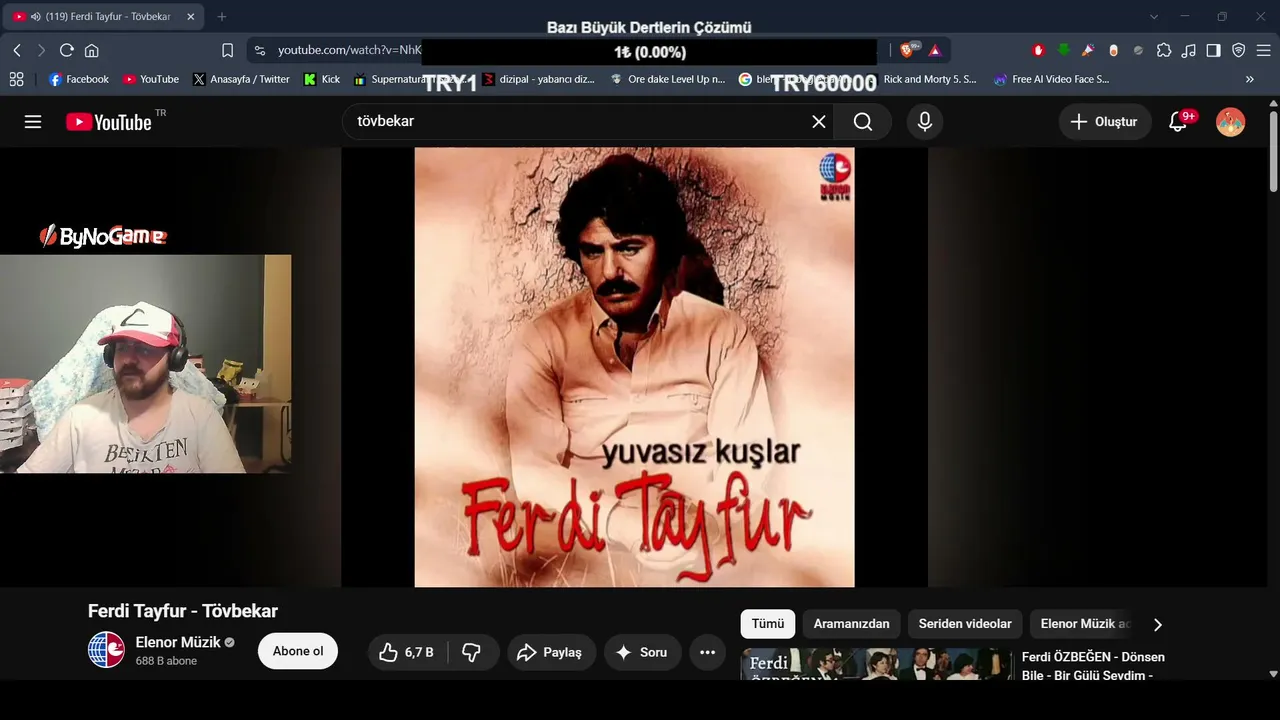Clear the search text with X
The width and height of the screenshot is (1280, 720).
click(x=819, y=121)
